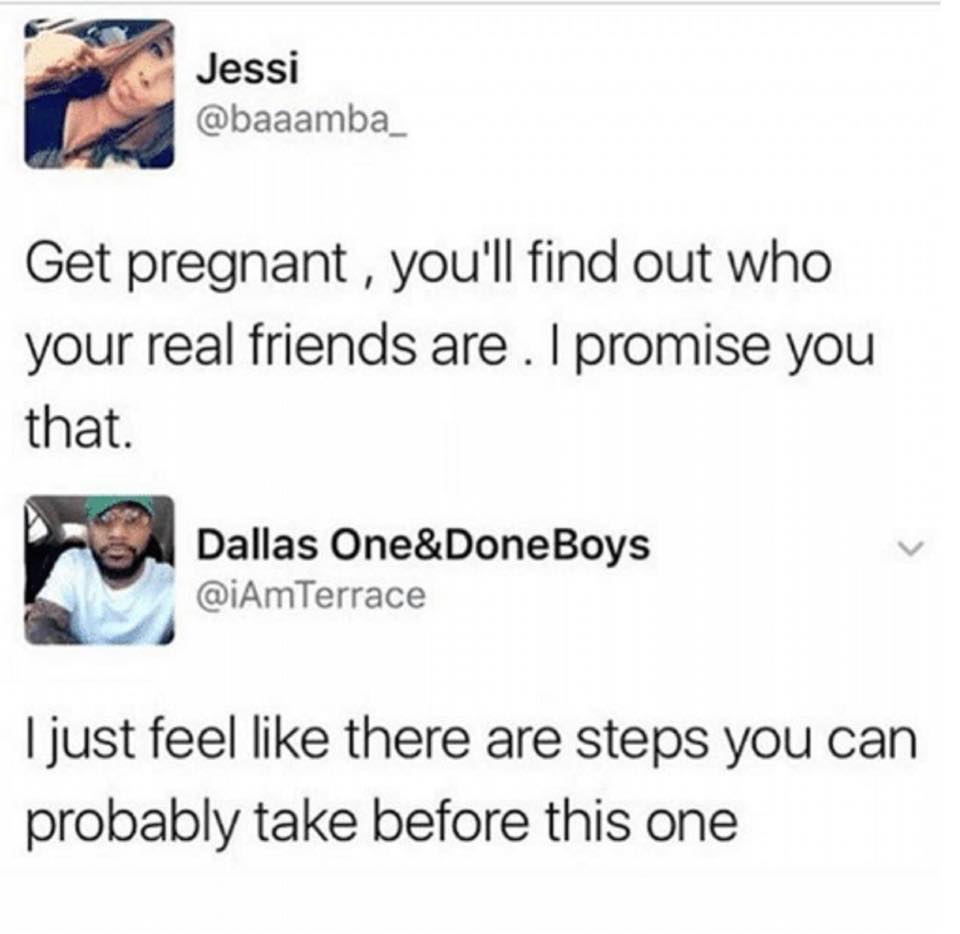Click the Dallas One&DoneBoys display name
This screenshot has height=934, width=960.
point(422,544)
